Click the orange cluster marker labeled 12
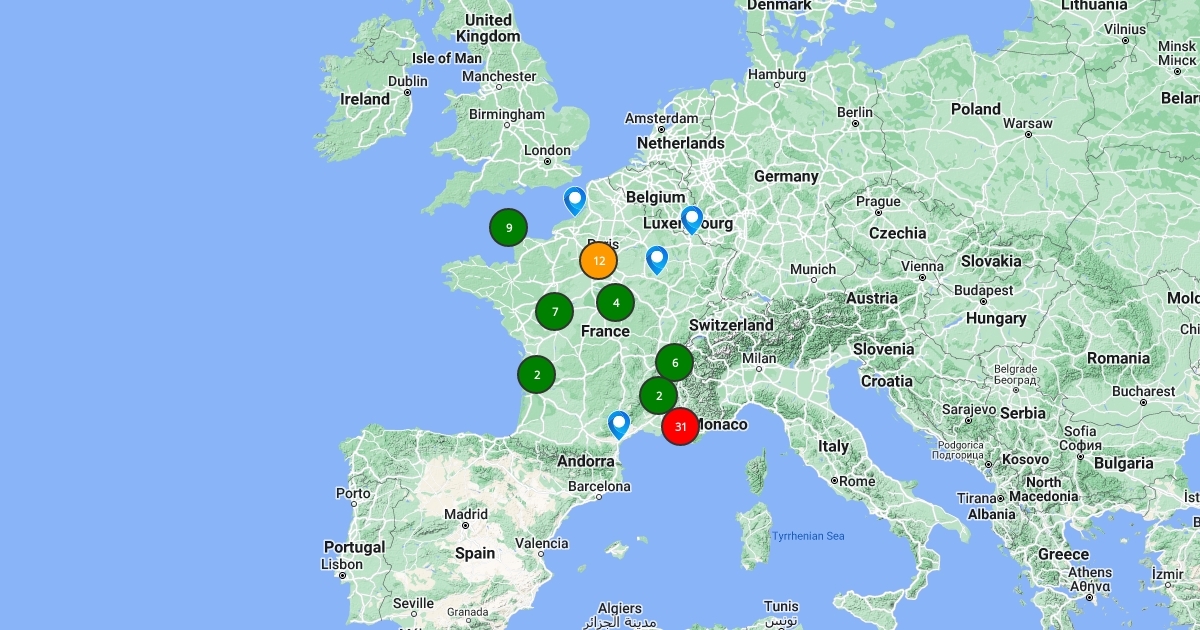This screenshot has height=630, width=1200. pyautogui.click(x=598, y=261)
